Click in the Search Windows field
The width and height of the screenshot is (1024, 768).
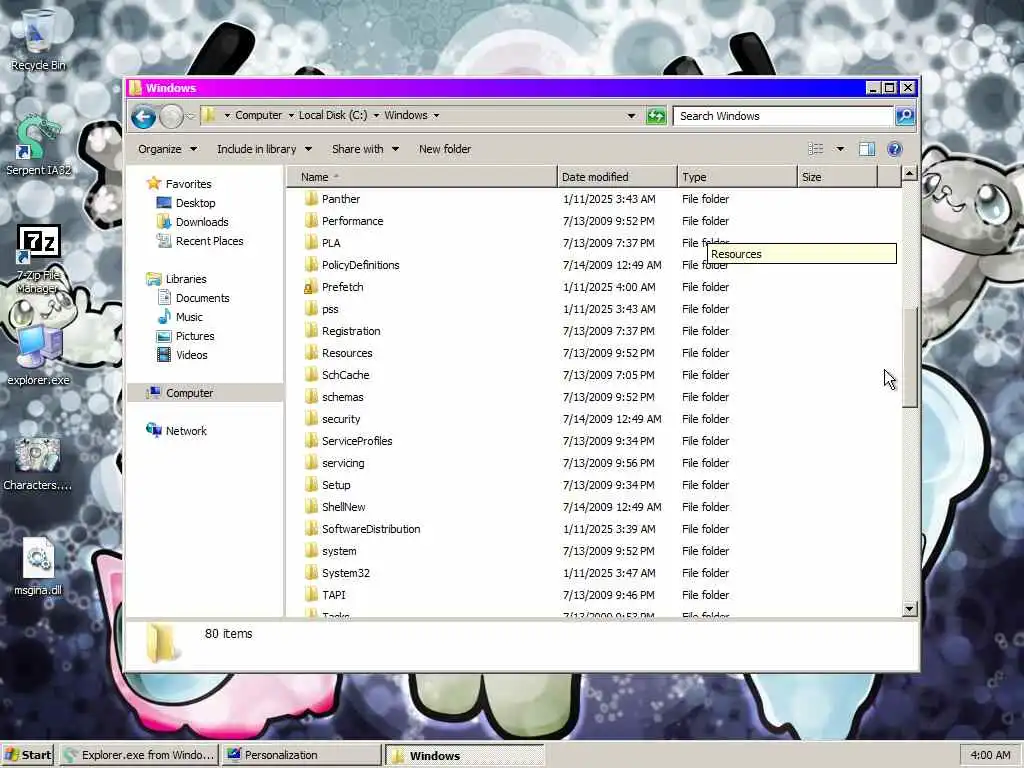pos(784,116)
